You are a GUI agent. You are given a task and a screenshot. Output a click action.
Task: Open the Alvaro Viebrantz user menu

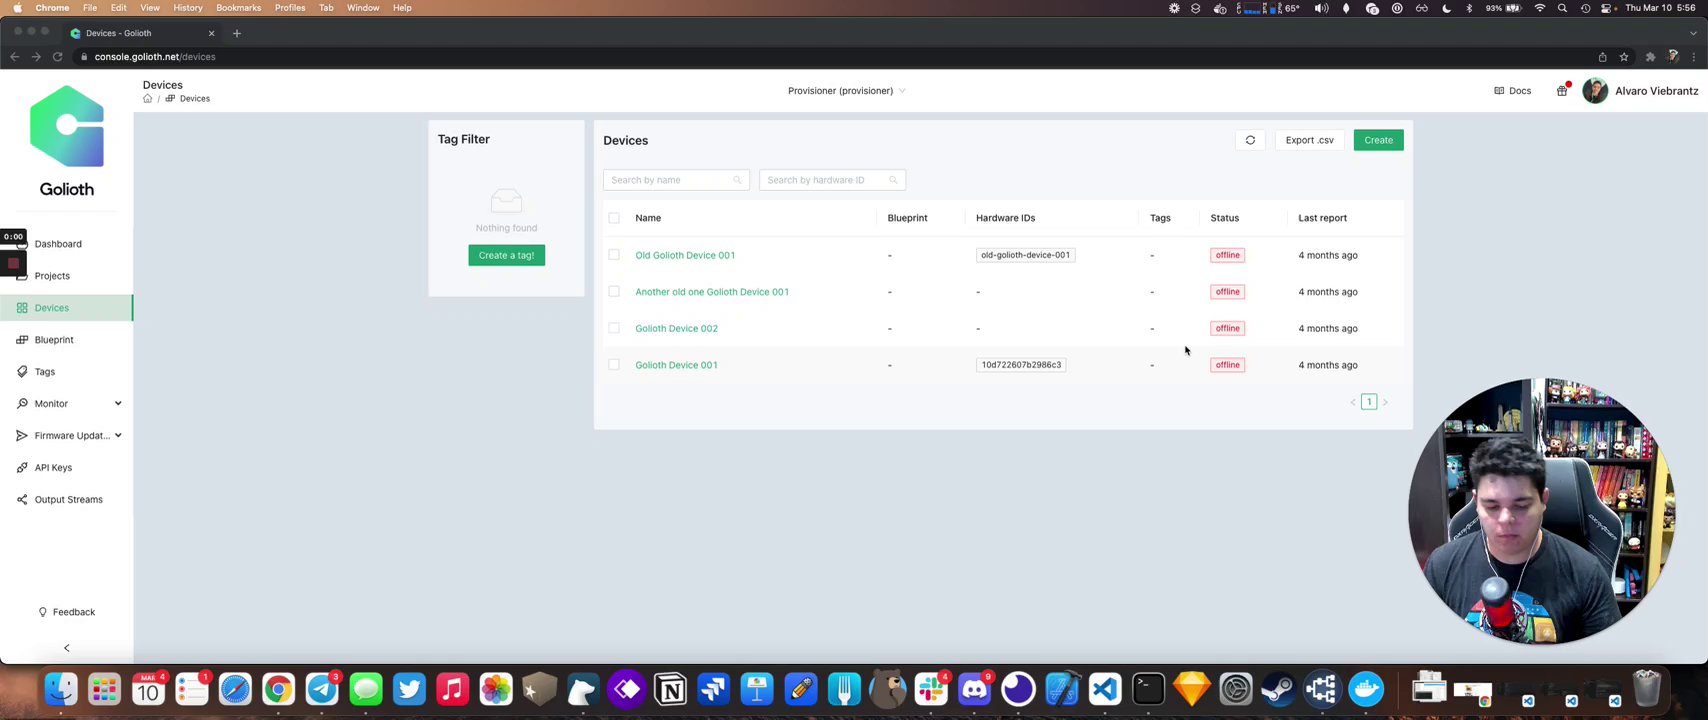1641,91
